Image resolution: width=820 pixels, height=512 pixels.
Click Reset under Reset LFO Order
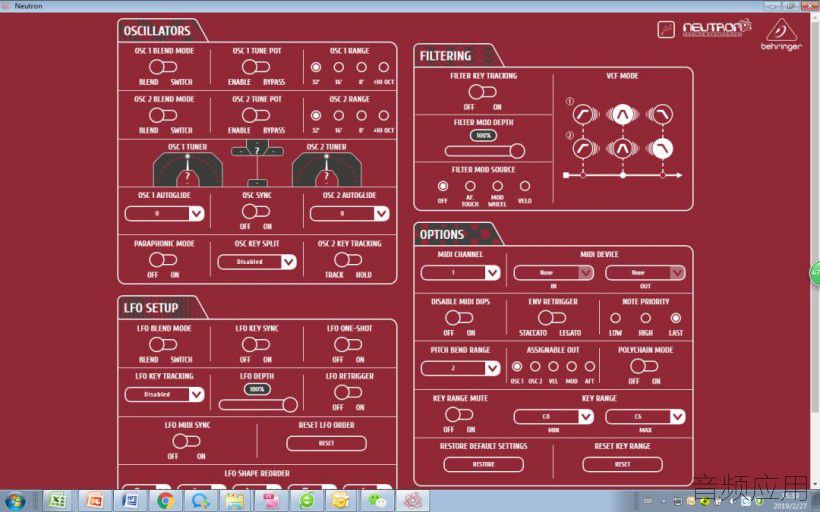coord(326,443)
